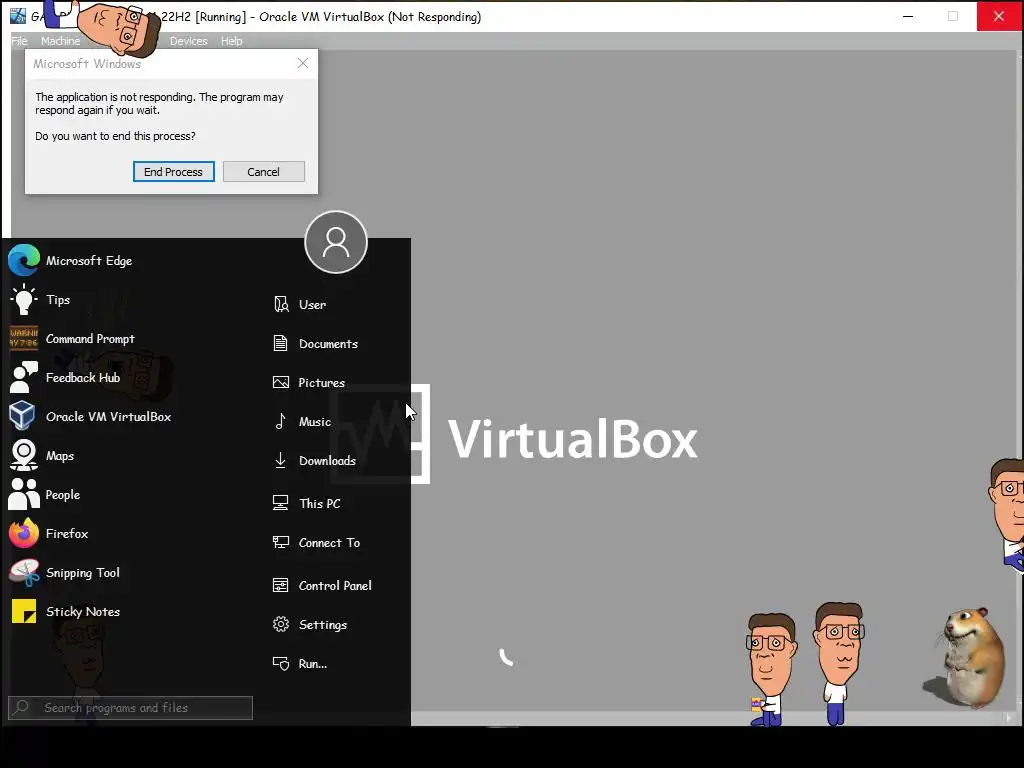This screenshot has height=768, width=1024.
Task: Close the VirtualBox window
Action: click(x=999, y=16)
